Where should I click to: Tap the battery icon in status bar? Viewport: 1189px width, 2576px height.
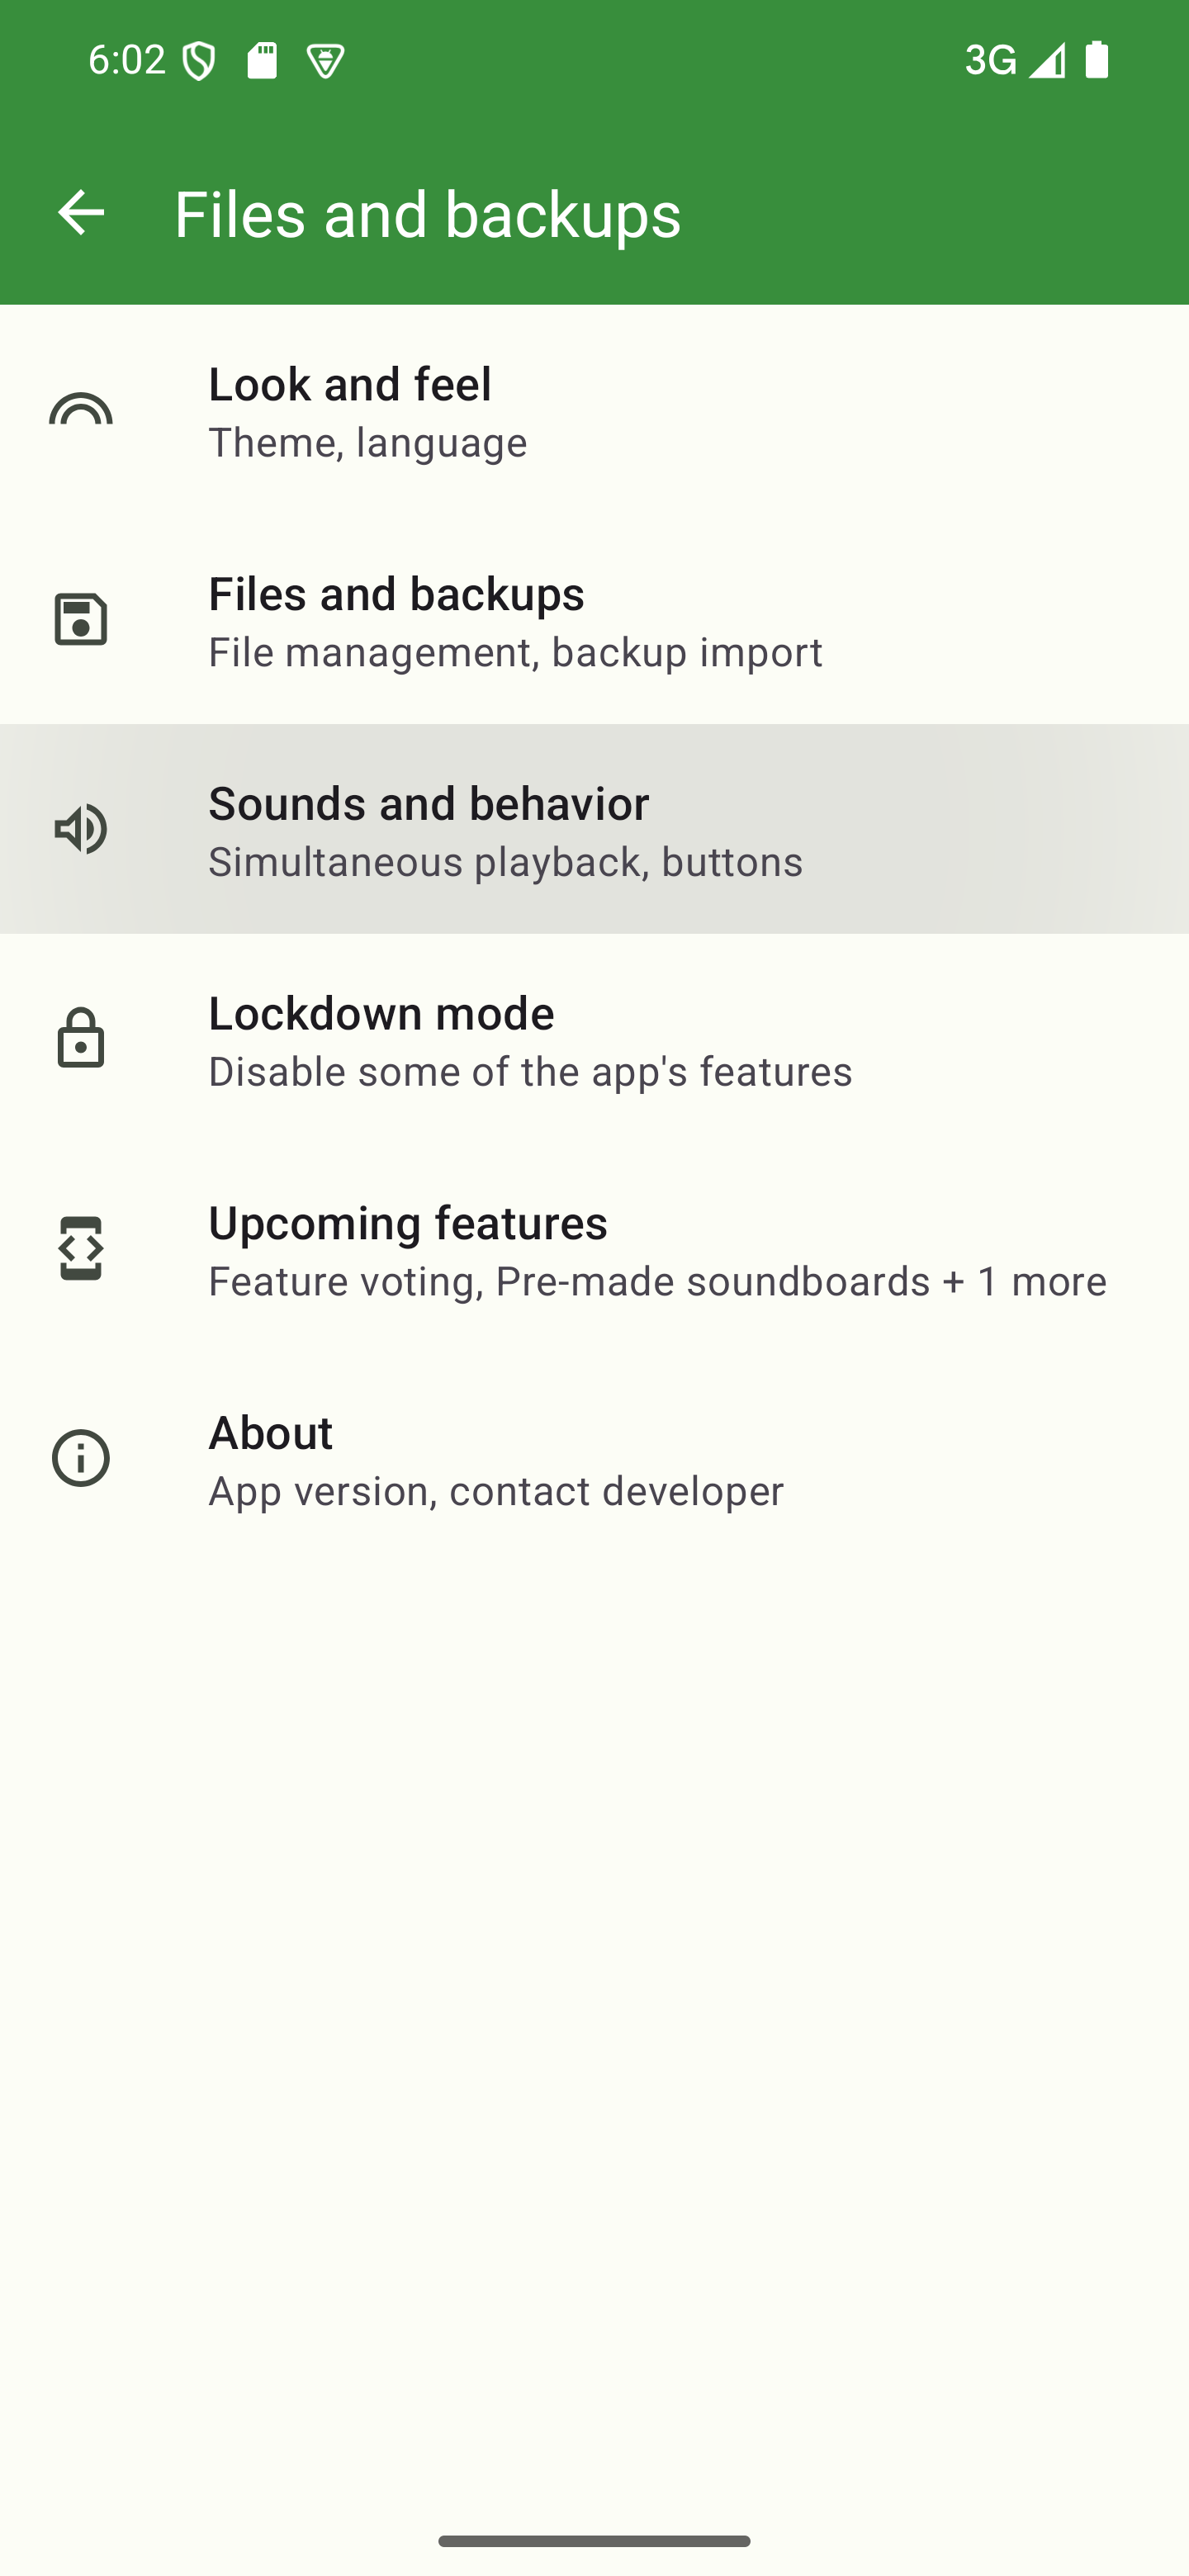1097,60
